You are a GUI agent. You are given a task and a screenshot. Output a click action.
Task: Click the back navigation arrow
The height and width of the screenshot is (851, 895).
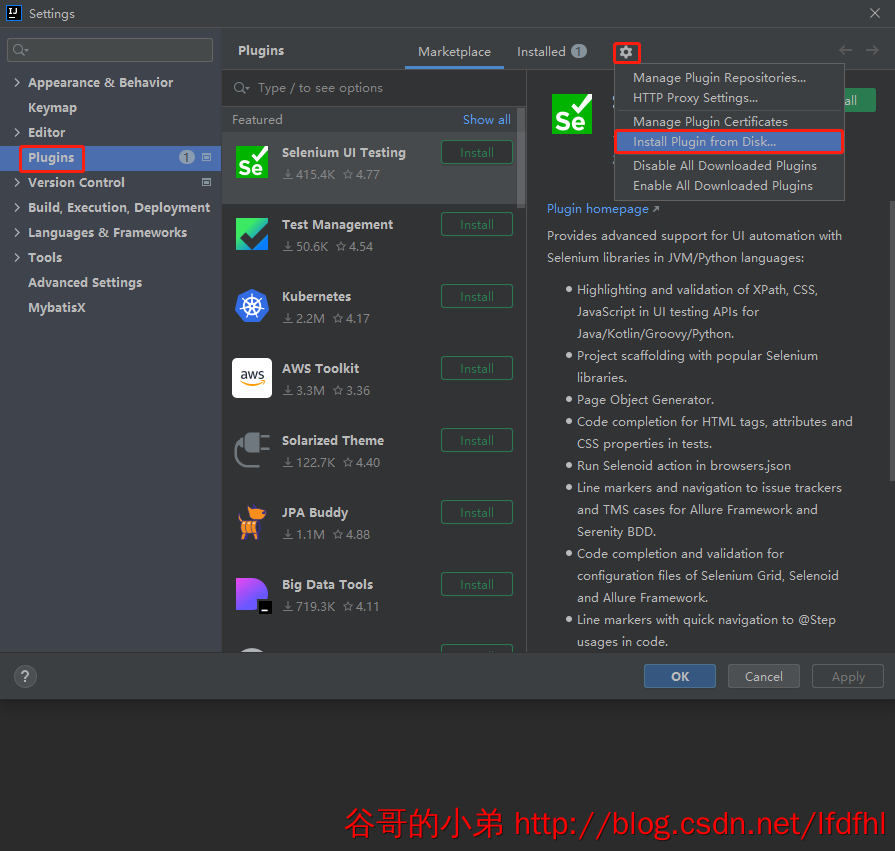point(845,50)
